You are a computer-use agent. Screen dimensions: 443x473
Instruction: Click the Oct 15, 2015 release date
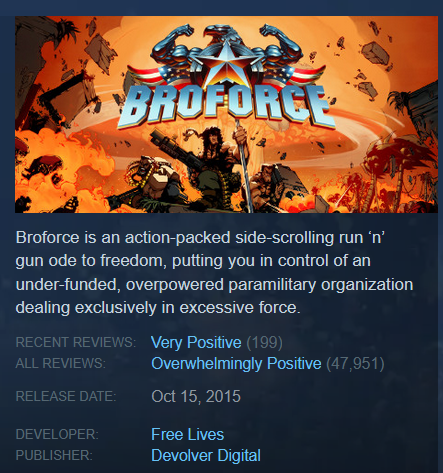tap(196, 396)
